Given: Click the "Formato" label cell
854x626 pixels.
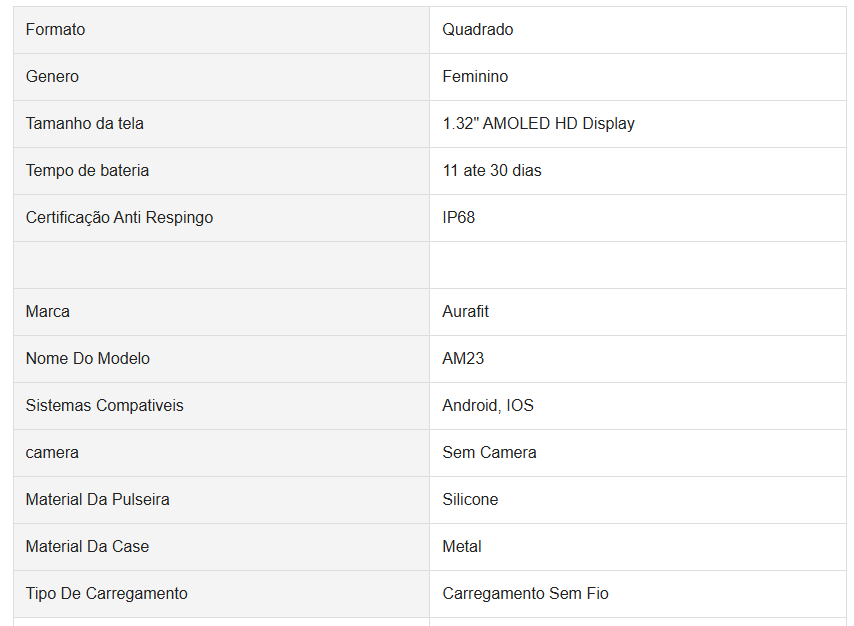Looking at the screenshot, I should (56, 30).
